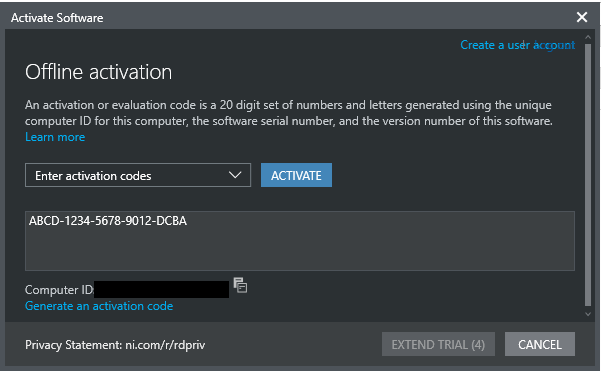The height and width of the screenshot is (371, 601).
Task: Focus the activation code text box
Action: [300, 241]
